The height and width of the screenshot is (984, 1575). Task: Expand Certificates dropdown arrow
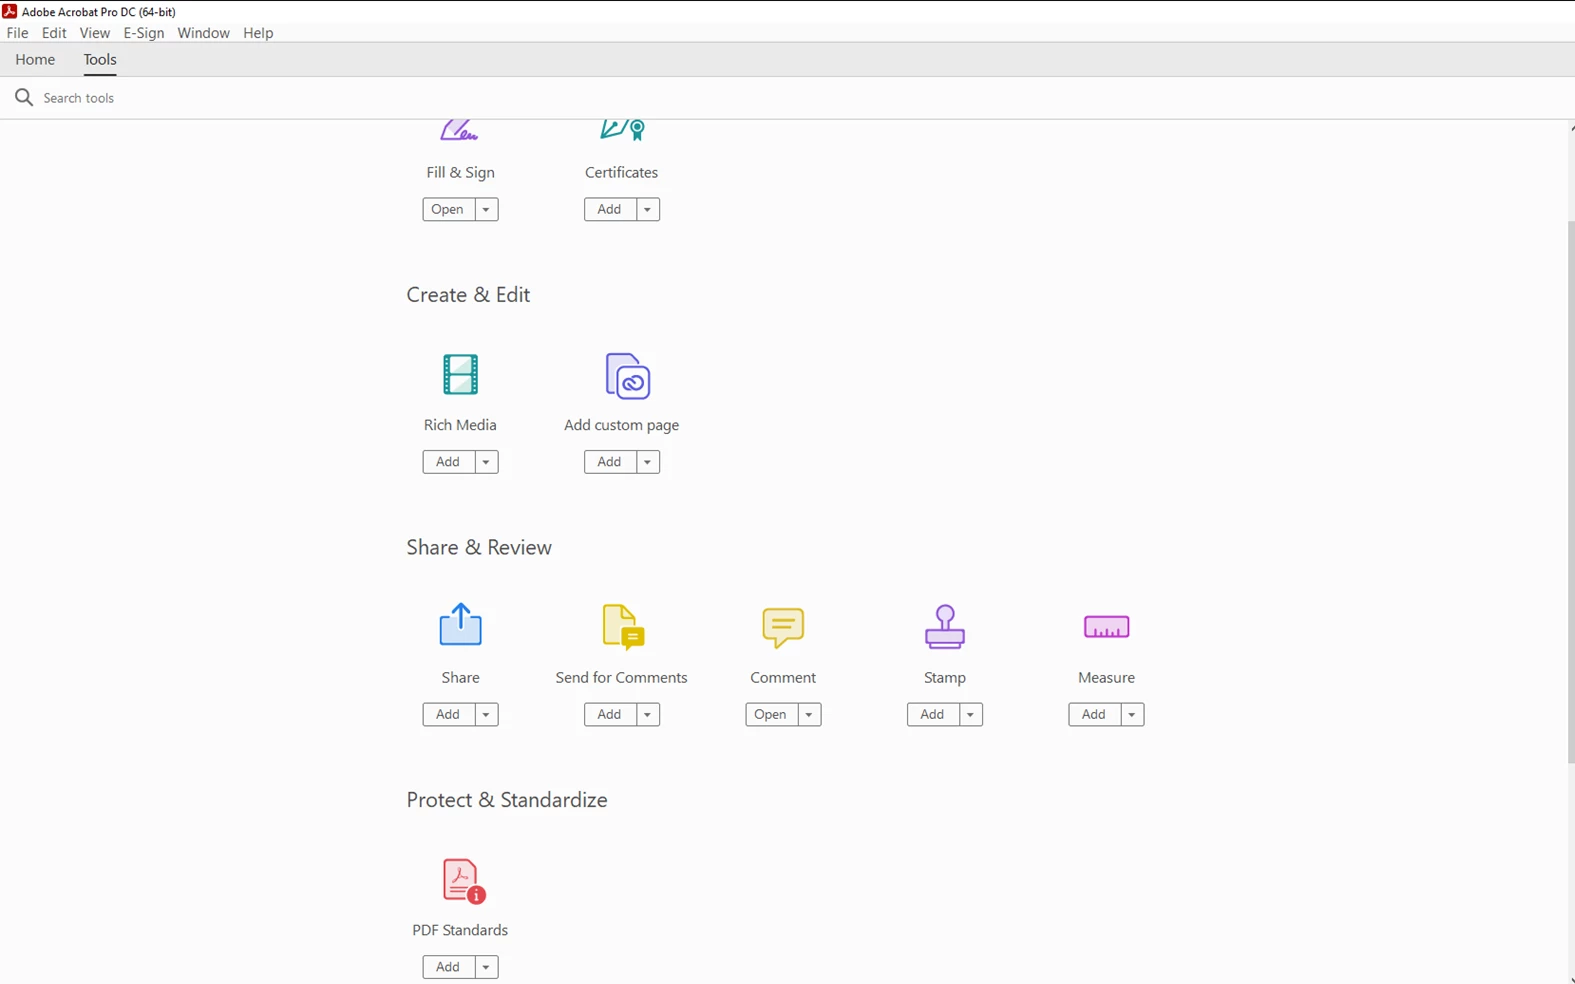[648, 209]
